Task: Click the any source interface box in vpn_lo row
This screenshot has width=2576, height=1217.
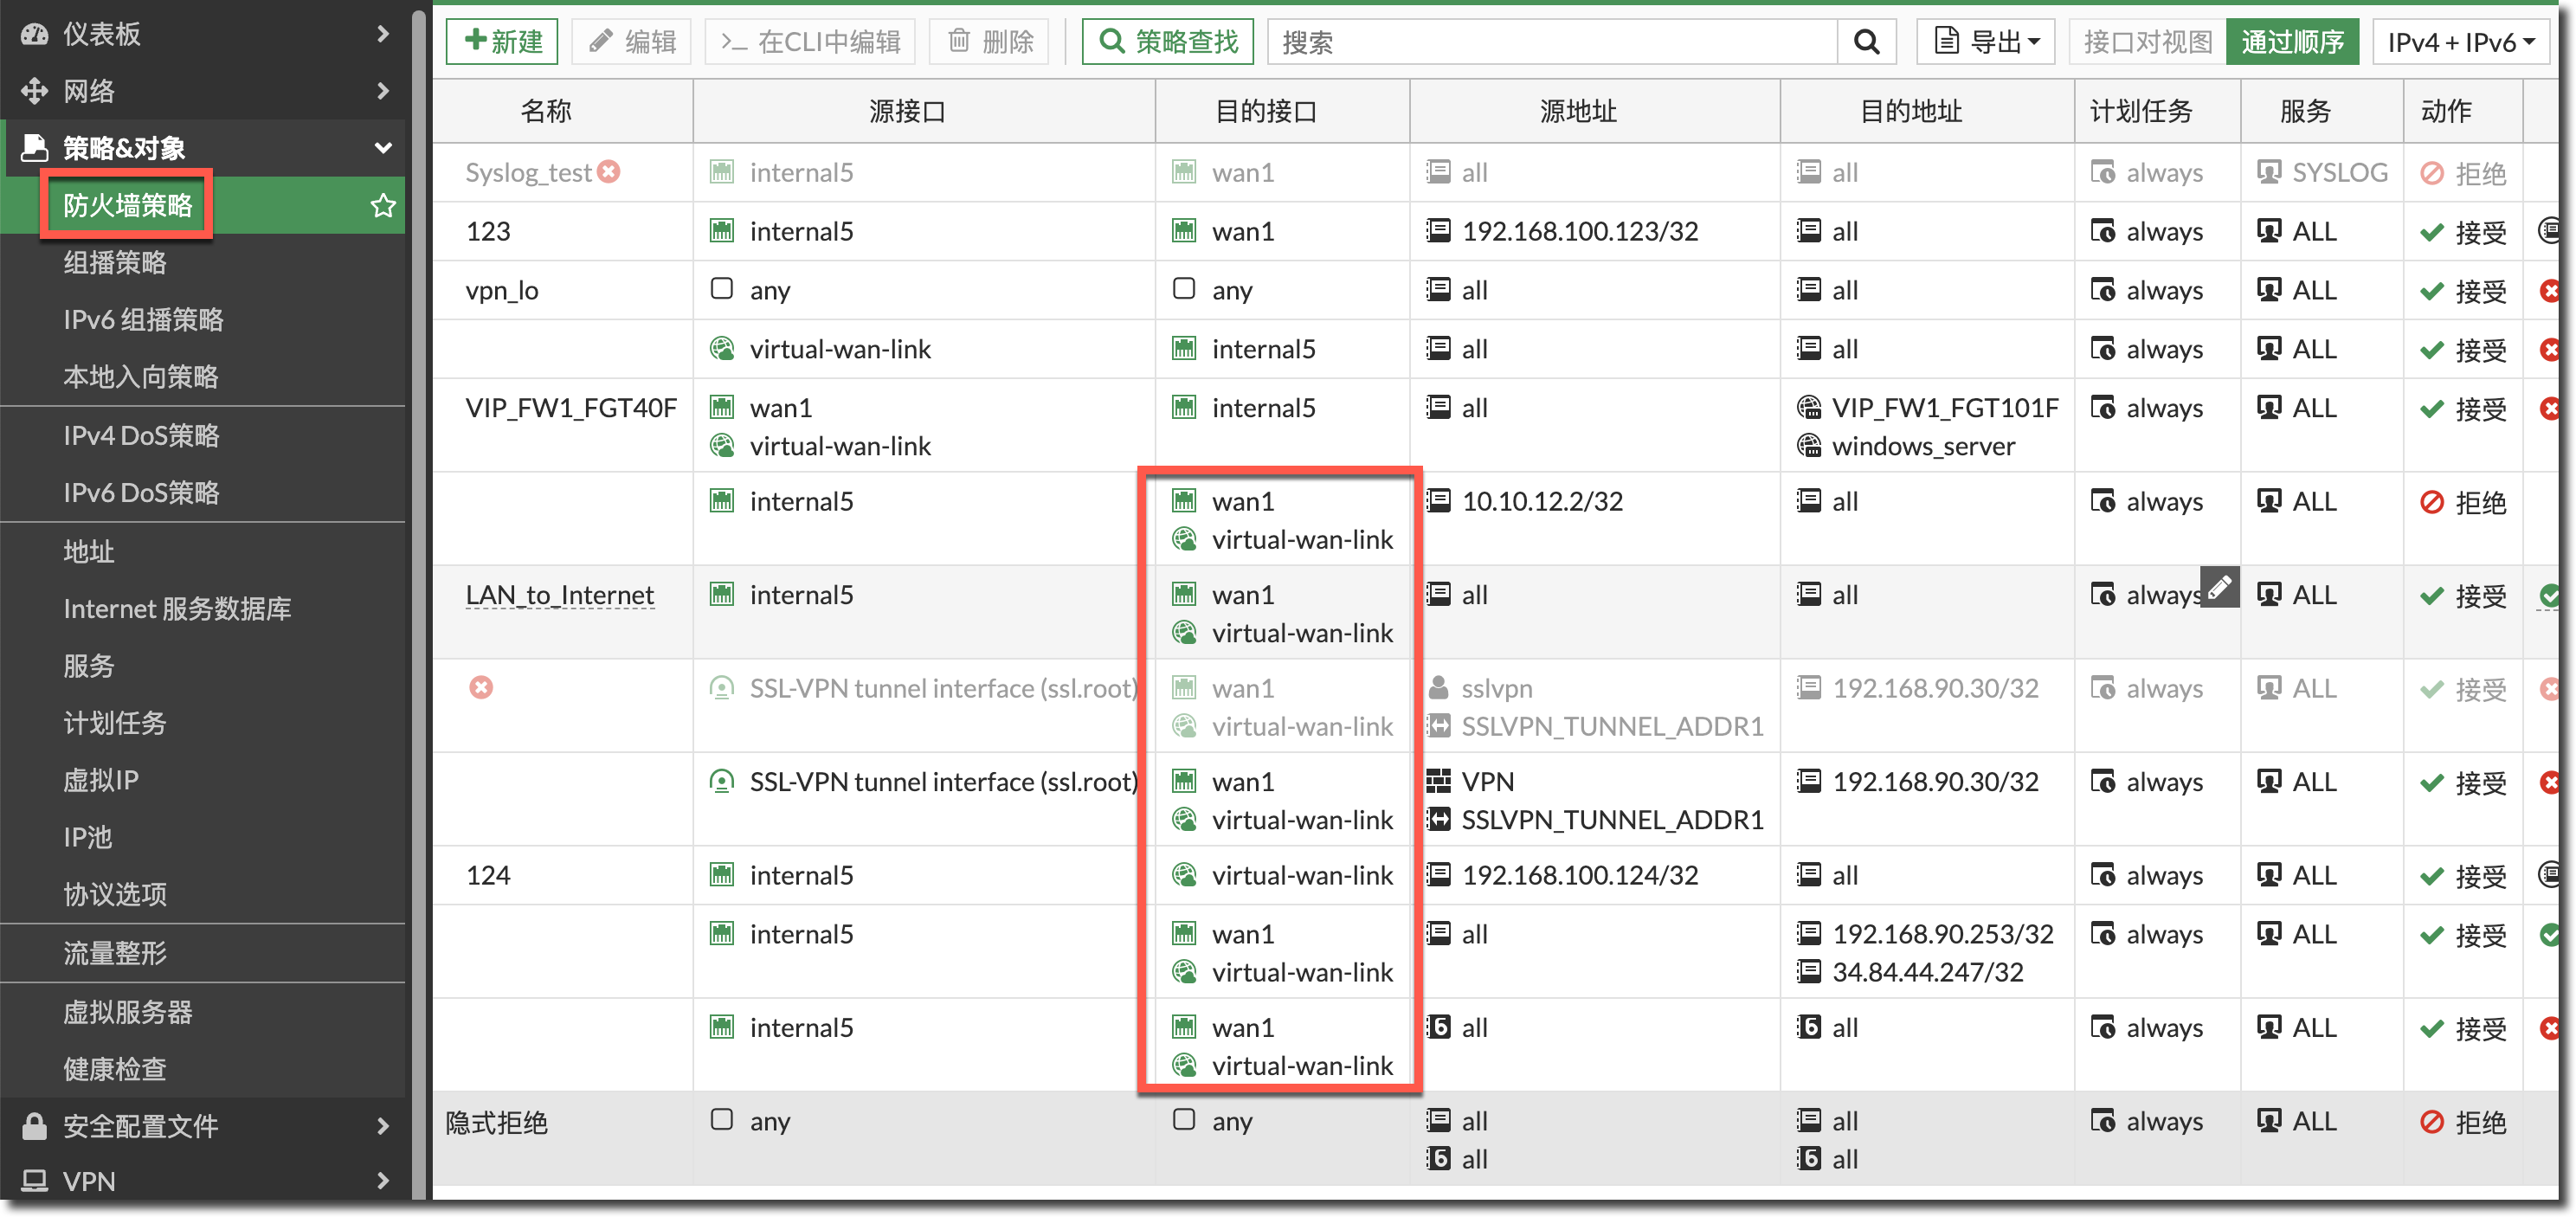Action: coord(721,289)
